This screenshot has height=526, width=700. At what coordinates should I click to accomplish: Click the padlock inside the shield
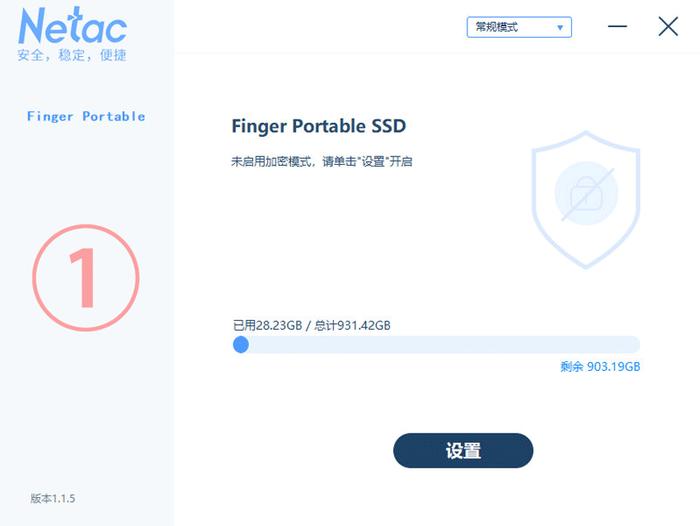click(586, 193)
